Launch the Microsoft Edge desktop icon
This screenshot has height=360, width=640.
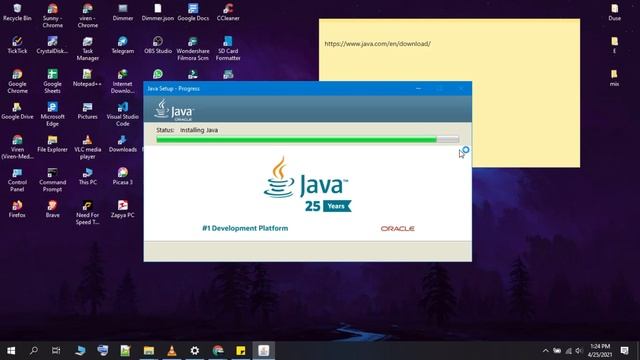point(53,114)
